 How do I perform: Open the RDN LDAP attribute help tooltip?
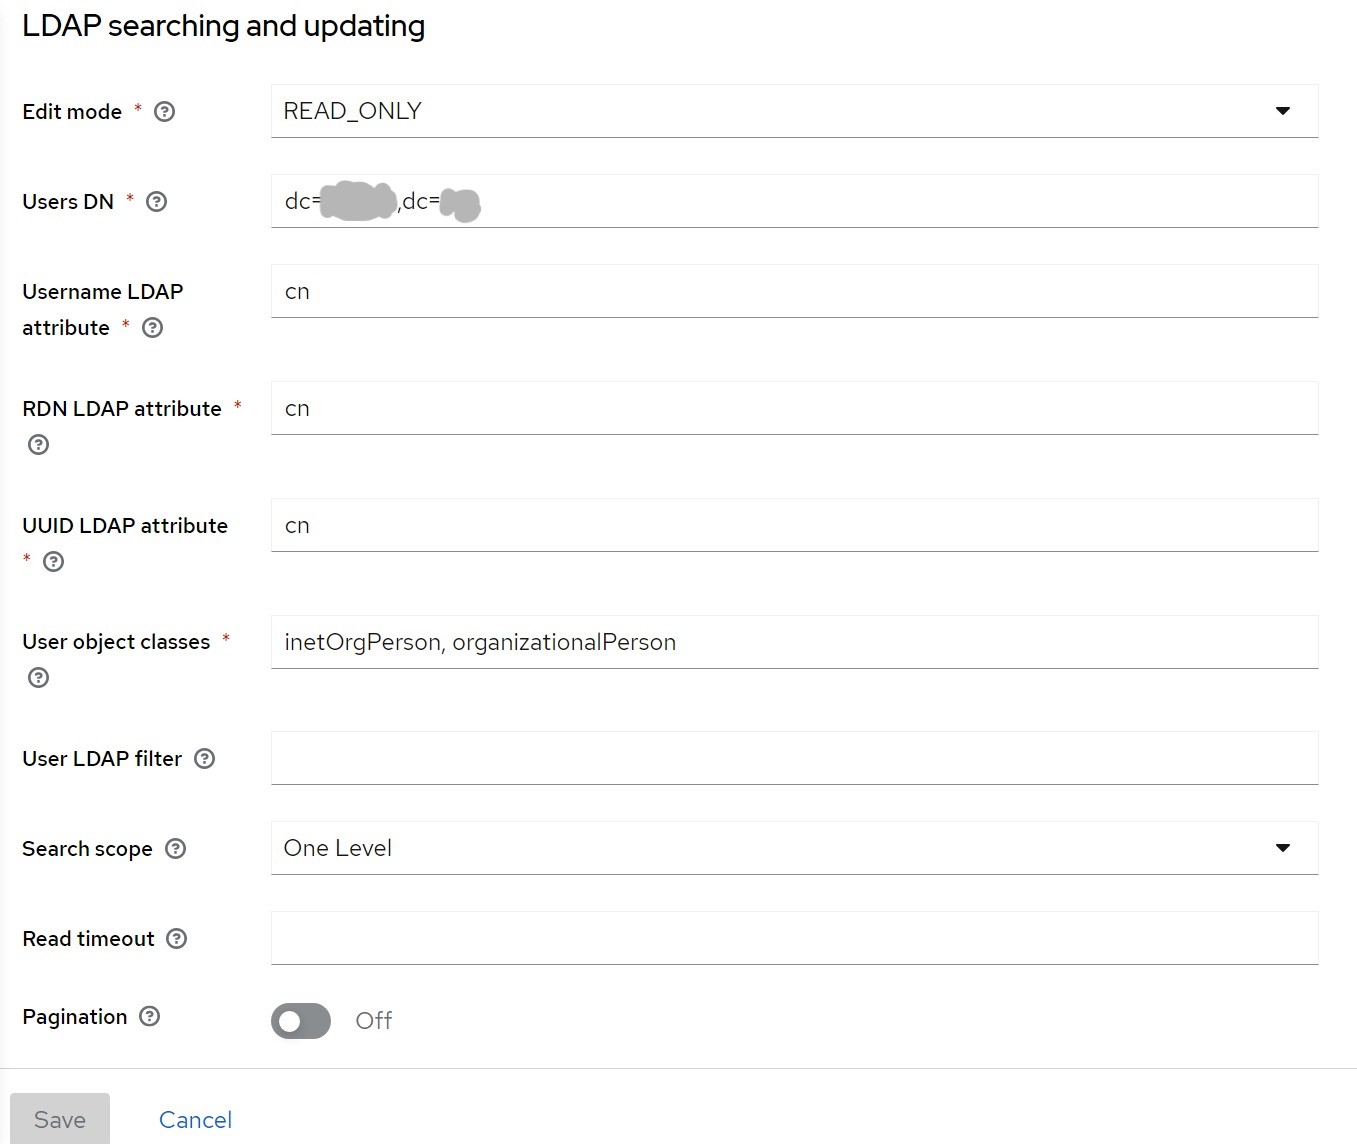(x=39, y=445)
